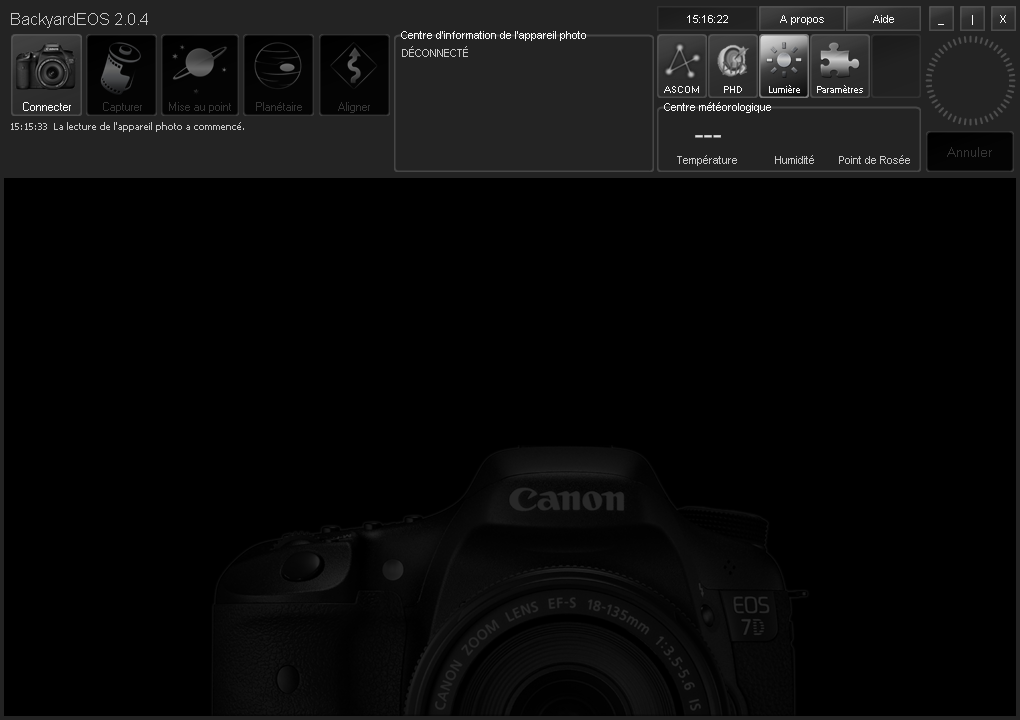Click the Humidité label
This screenshot has width=1020, height=720.
click(794, 160)
